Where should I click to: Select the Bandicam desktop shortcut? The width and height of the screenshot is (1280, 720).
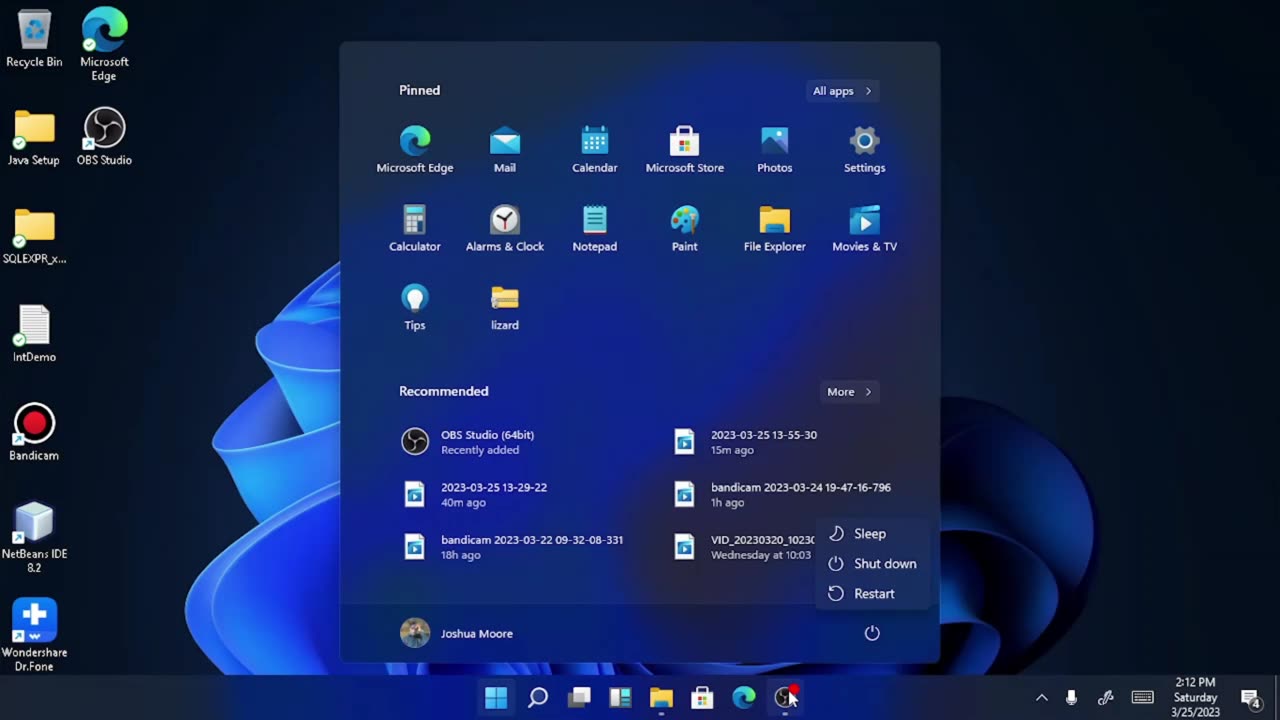tap(34, 433)
